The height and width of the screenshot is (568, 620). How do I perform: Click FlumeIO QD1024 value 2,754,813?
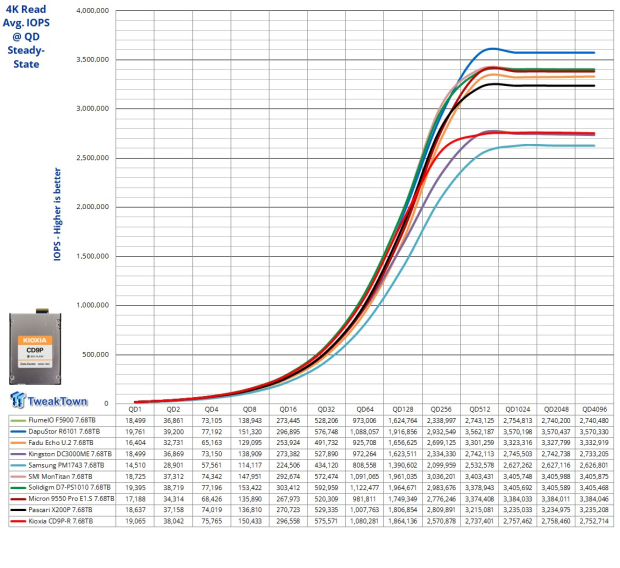[518, 420]
